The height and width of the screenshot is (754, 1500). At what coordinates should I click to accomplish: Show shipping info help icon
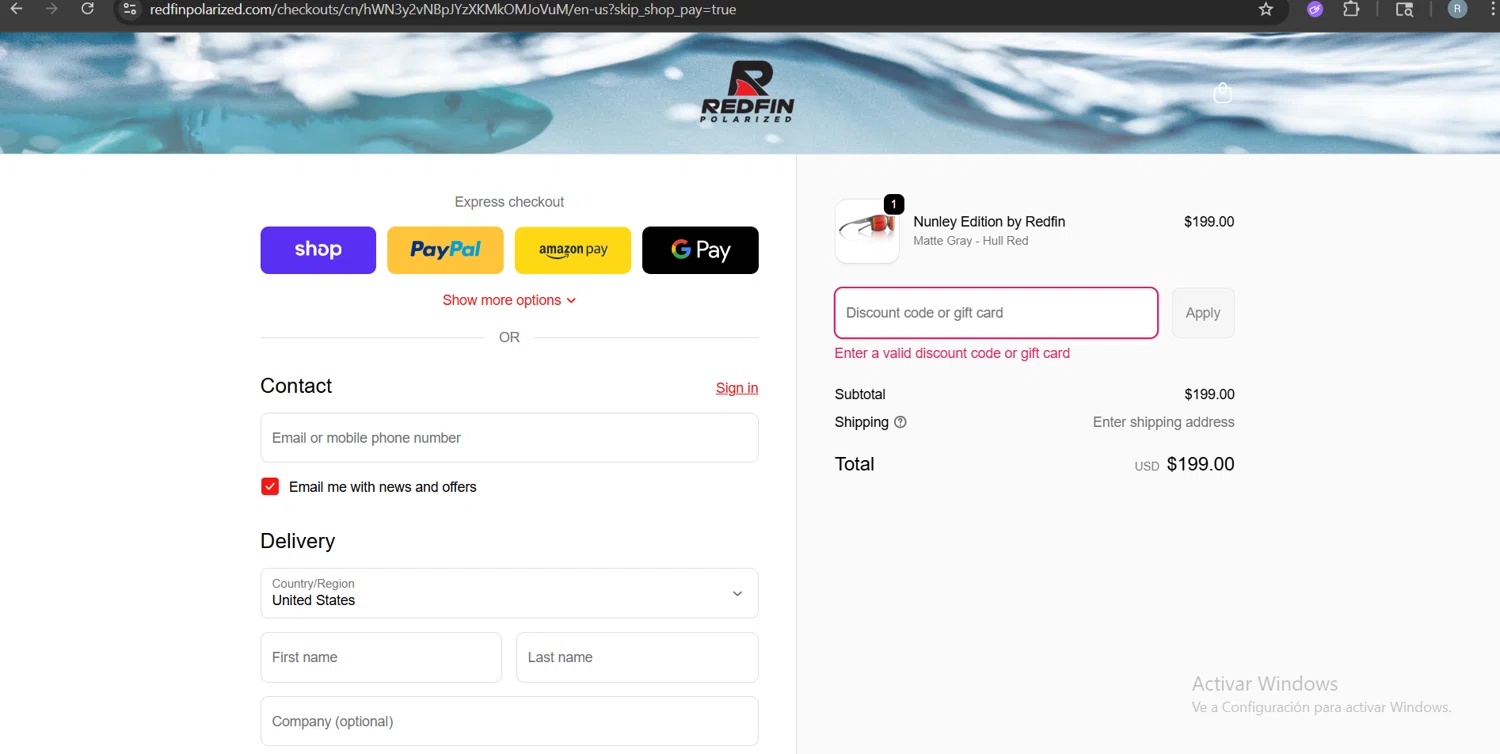900,422
